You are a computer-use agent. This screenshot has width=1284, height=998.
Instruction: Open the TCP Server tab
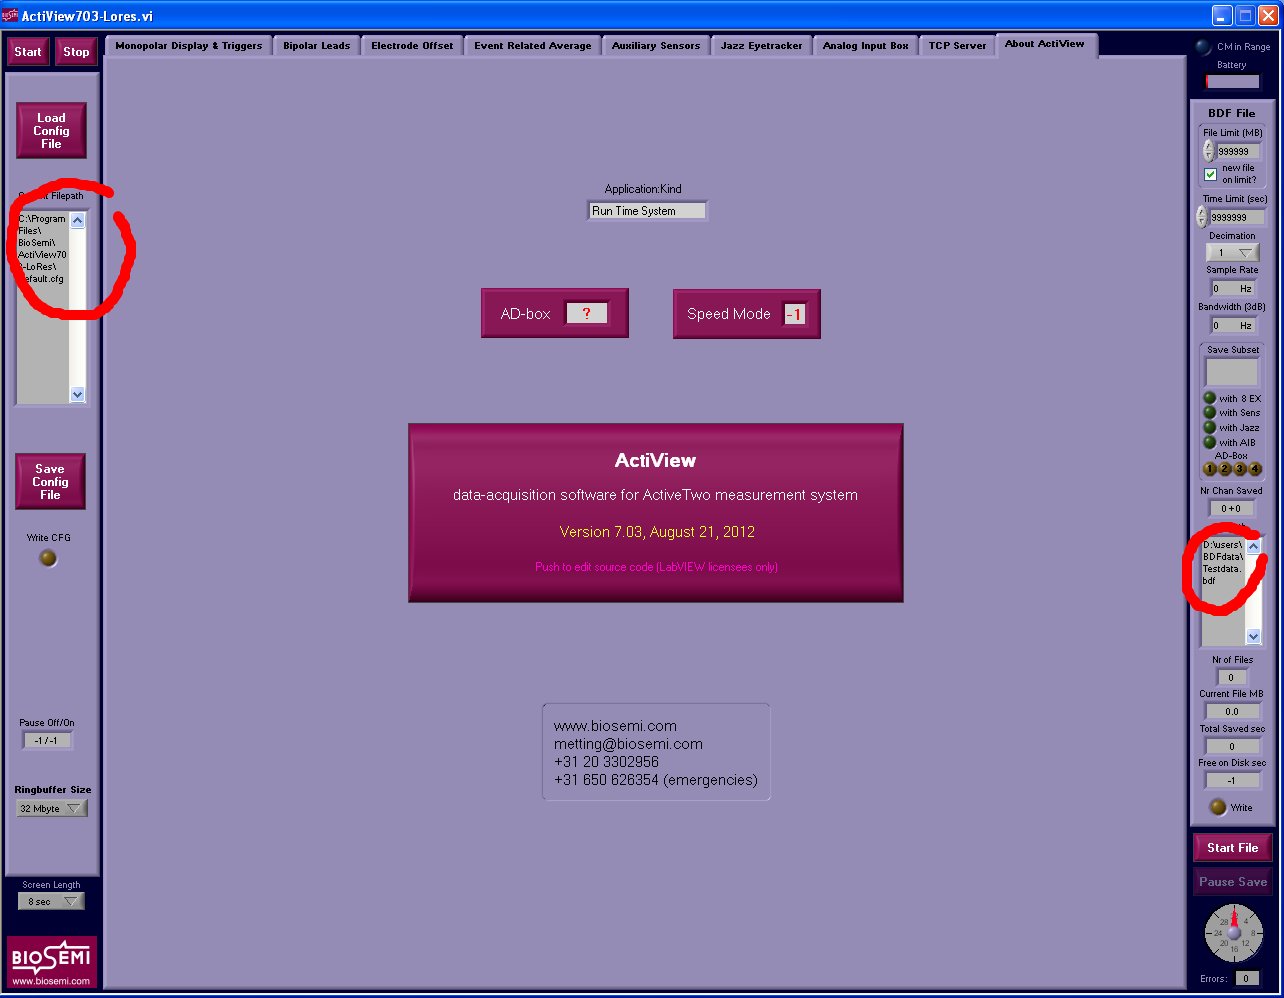tap(957, 46)
